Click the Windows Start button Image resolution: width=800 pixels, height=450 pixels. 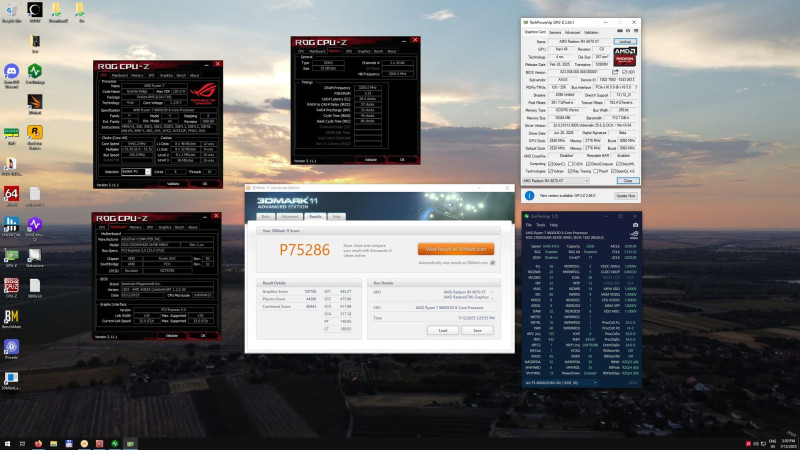point(8,444)
